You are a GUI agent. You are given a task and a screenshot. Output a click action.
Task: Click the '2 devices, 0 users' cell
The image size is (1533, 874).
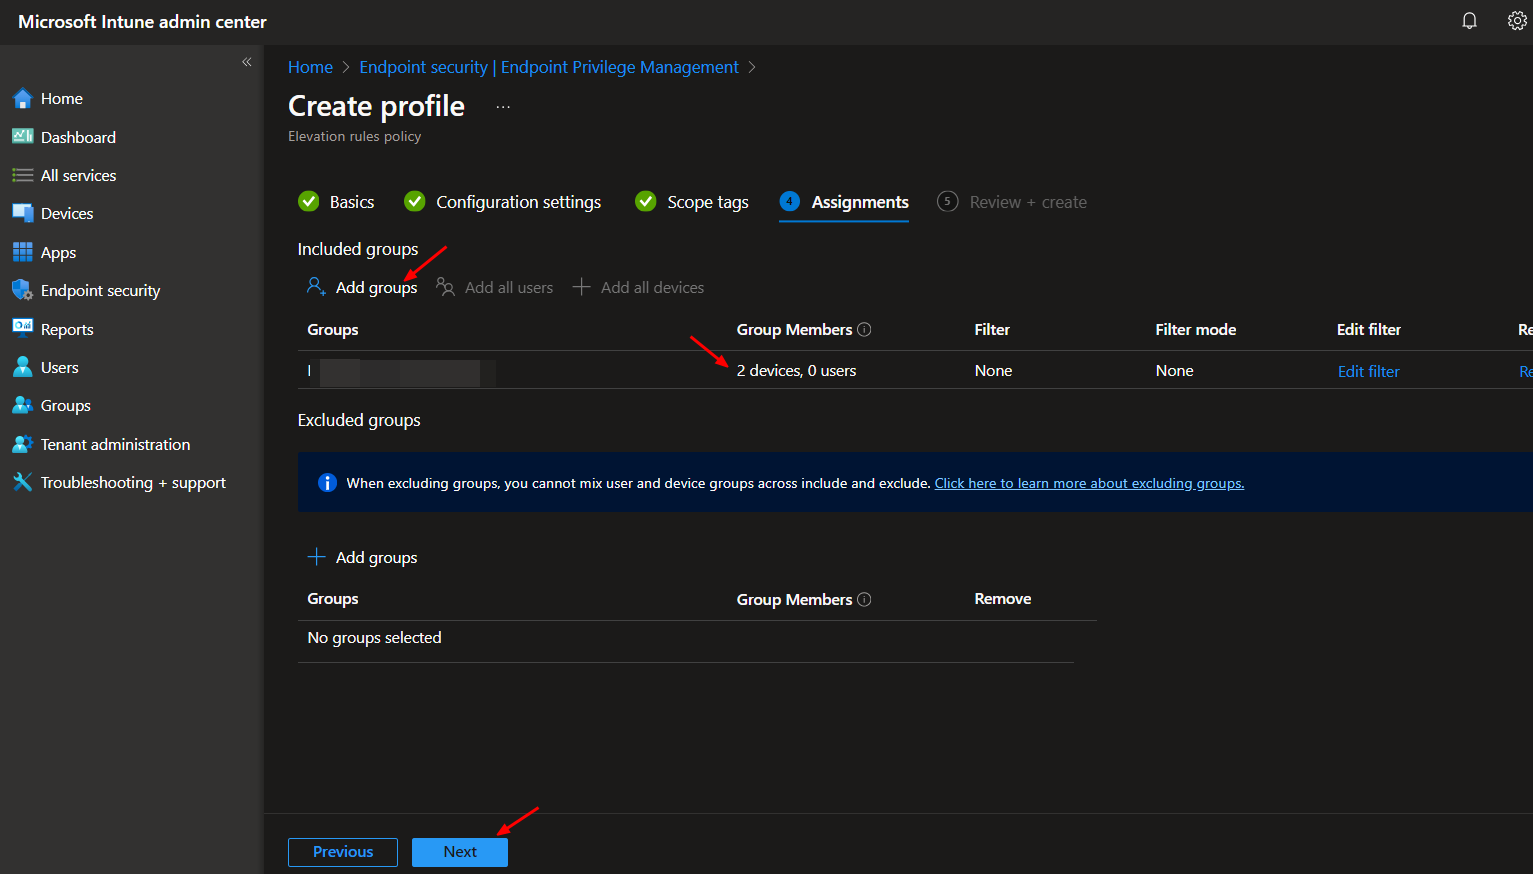[x=796, y=370]
